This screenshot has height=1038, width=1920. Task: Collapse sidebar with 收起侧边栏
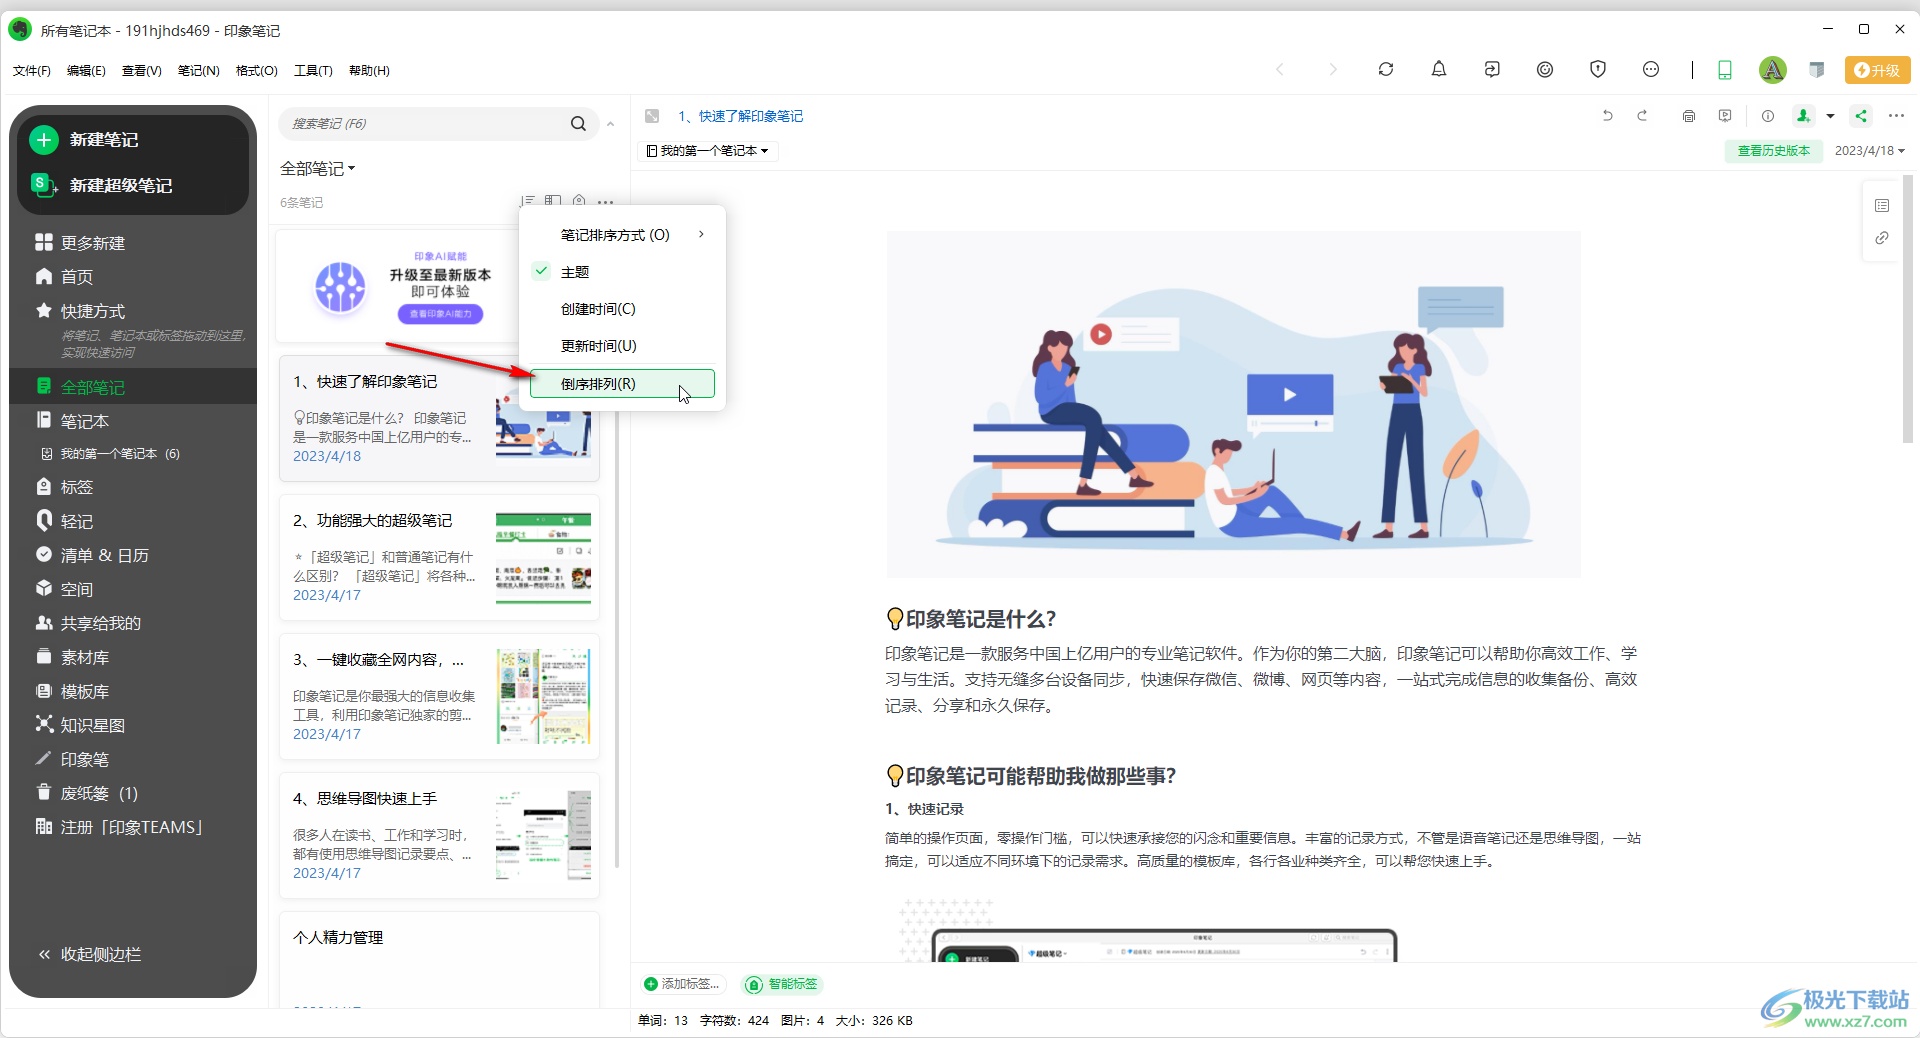click(x=90, y=954)
